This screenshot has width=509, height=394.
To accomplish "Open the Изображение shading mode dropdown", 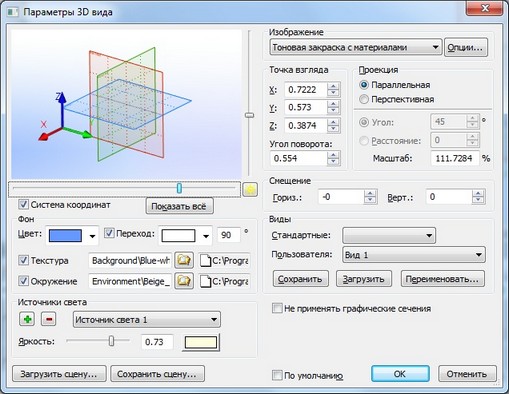I will click(x=356, y=47).
